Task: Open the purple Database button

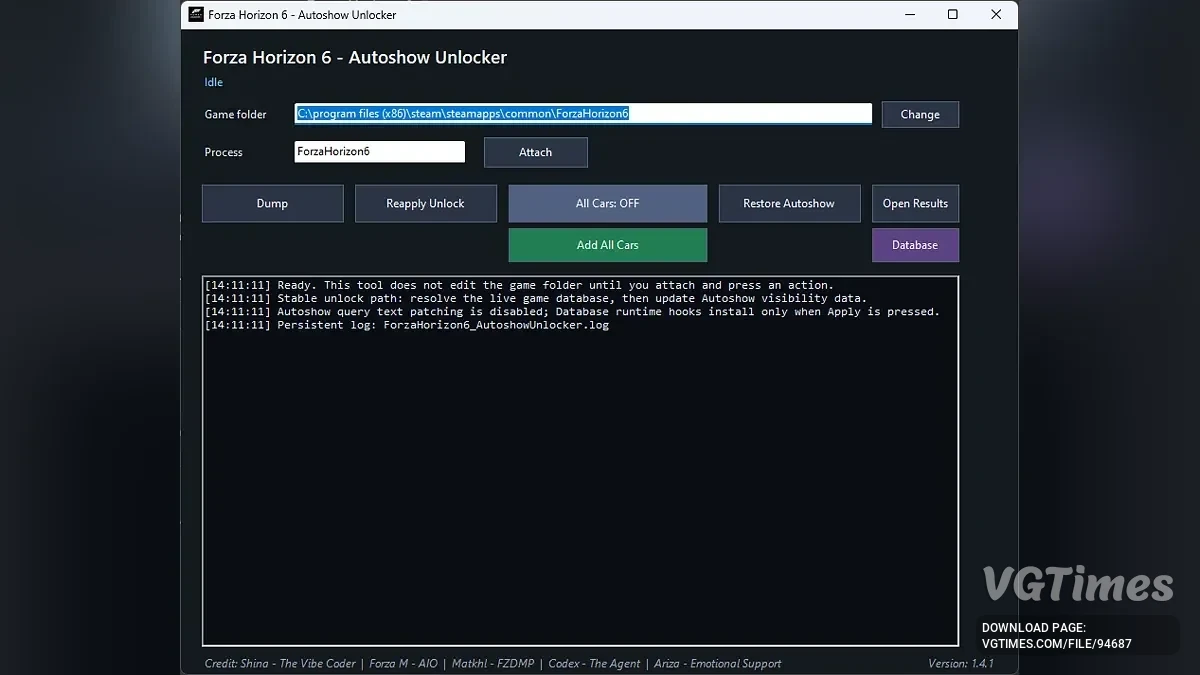Action: click(915, 245)
